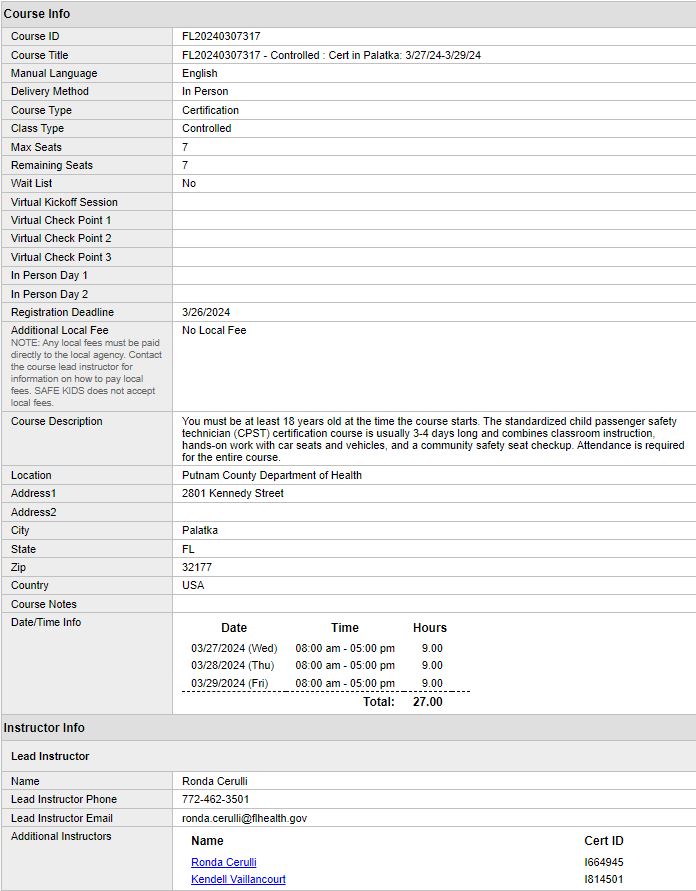696x891 pixels.
Task: Click the Country value USA
Action: click(193, 585)
